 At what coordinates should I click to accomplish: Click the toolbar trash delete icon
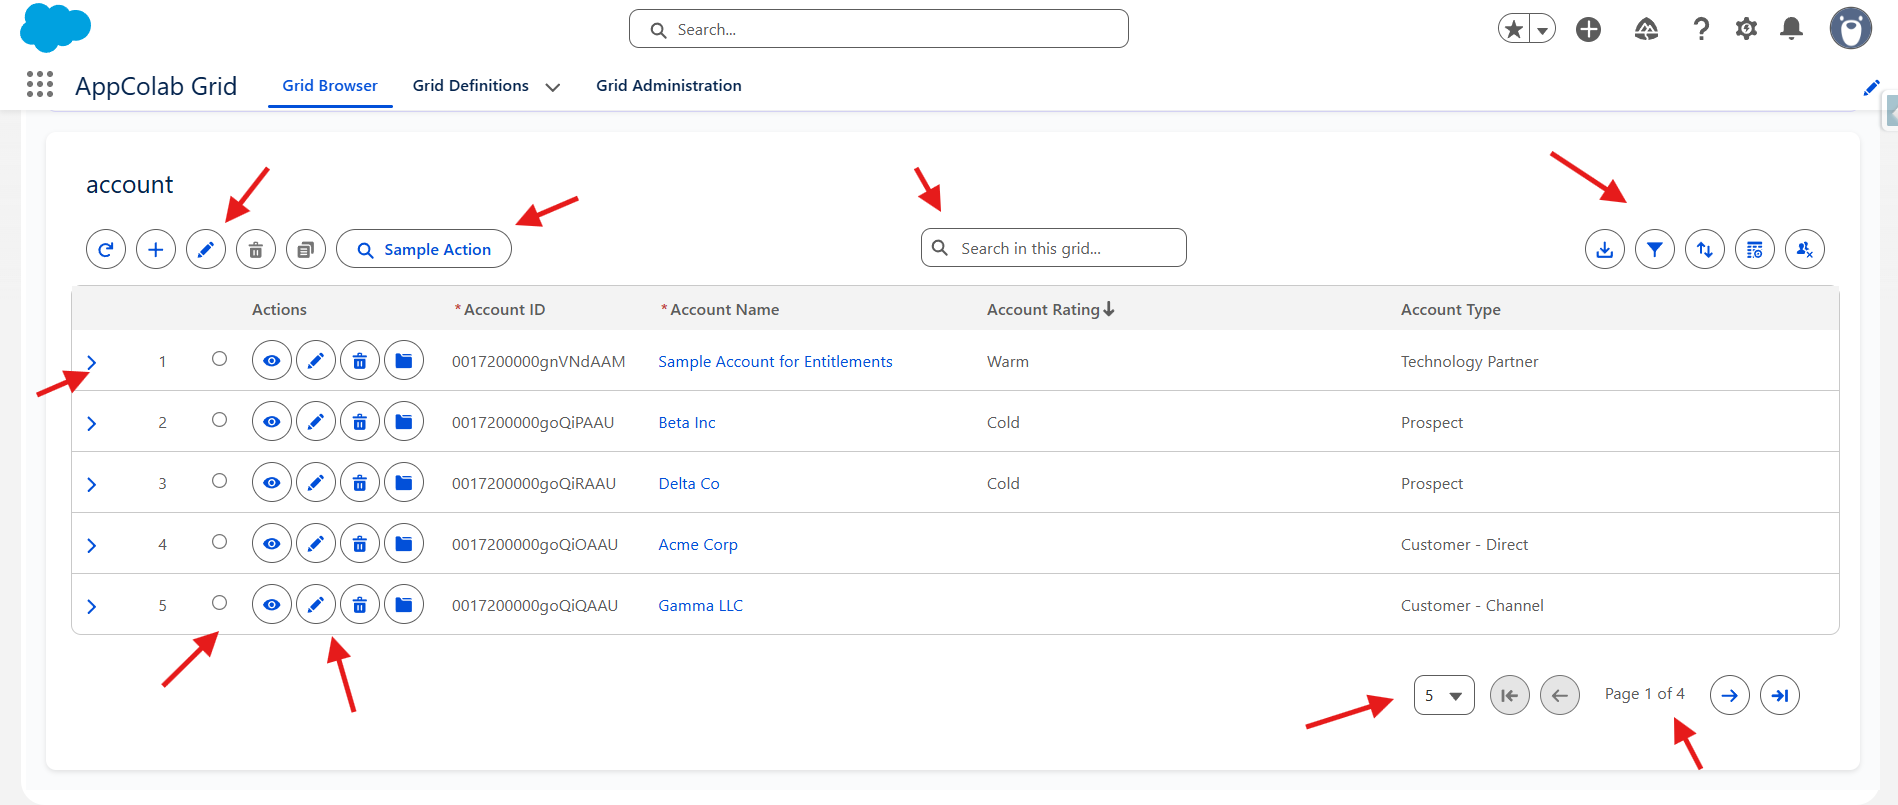click(256, 249)
